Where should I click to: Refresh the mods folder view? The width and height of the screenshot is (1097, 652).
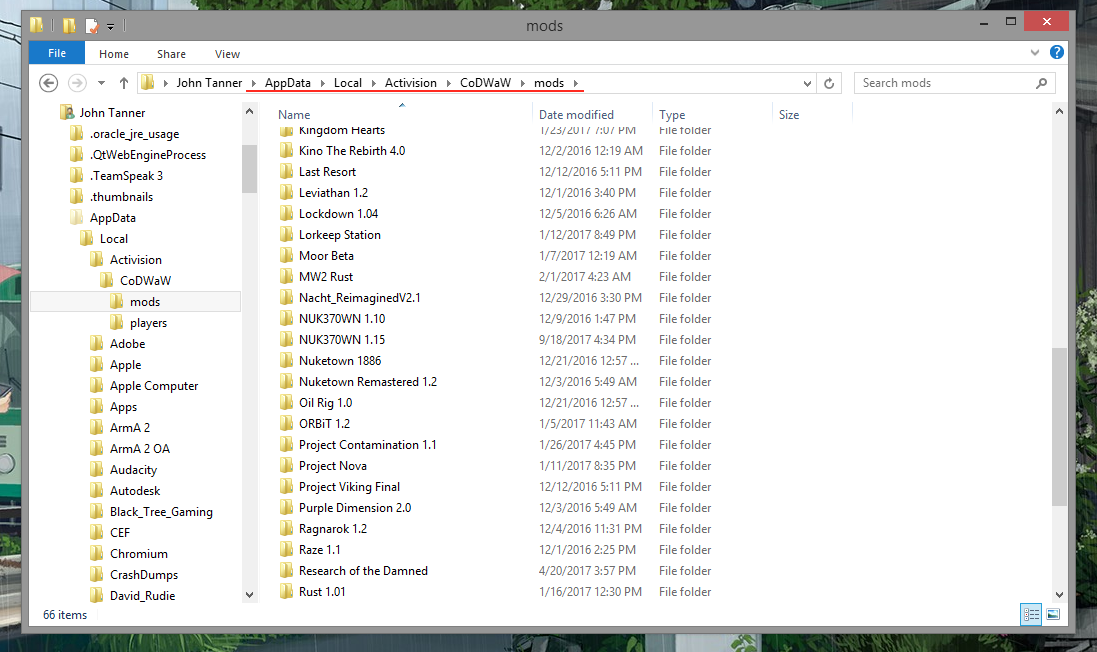pos(829,83)
